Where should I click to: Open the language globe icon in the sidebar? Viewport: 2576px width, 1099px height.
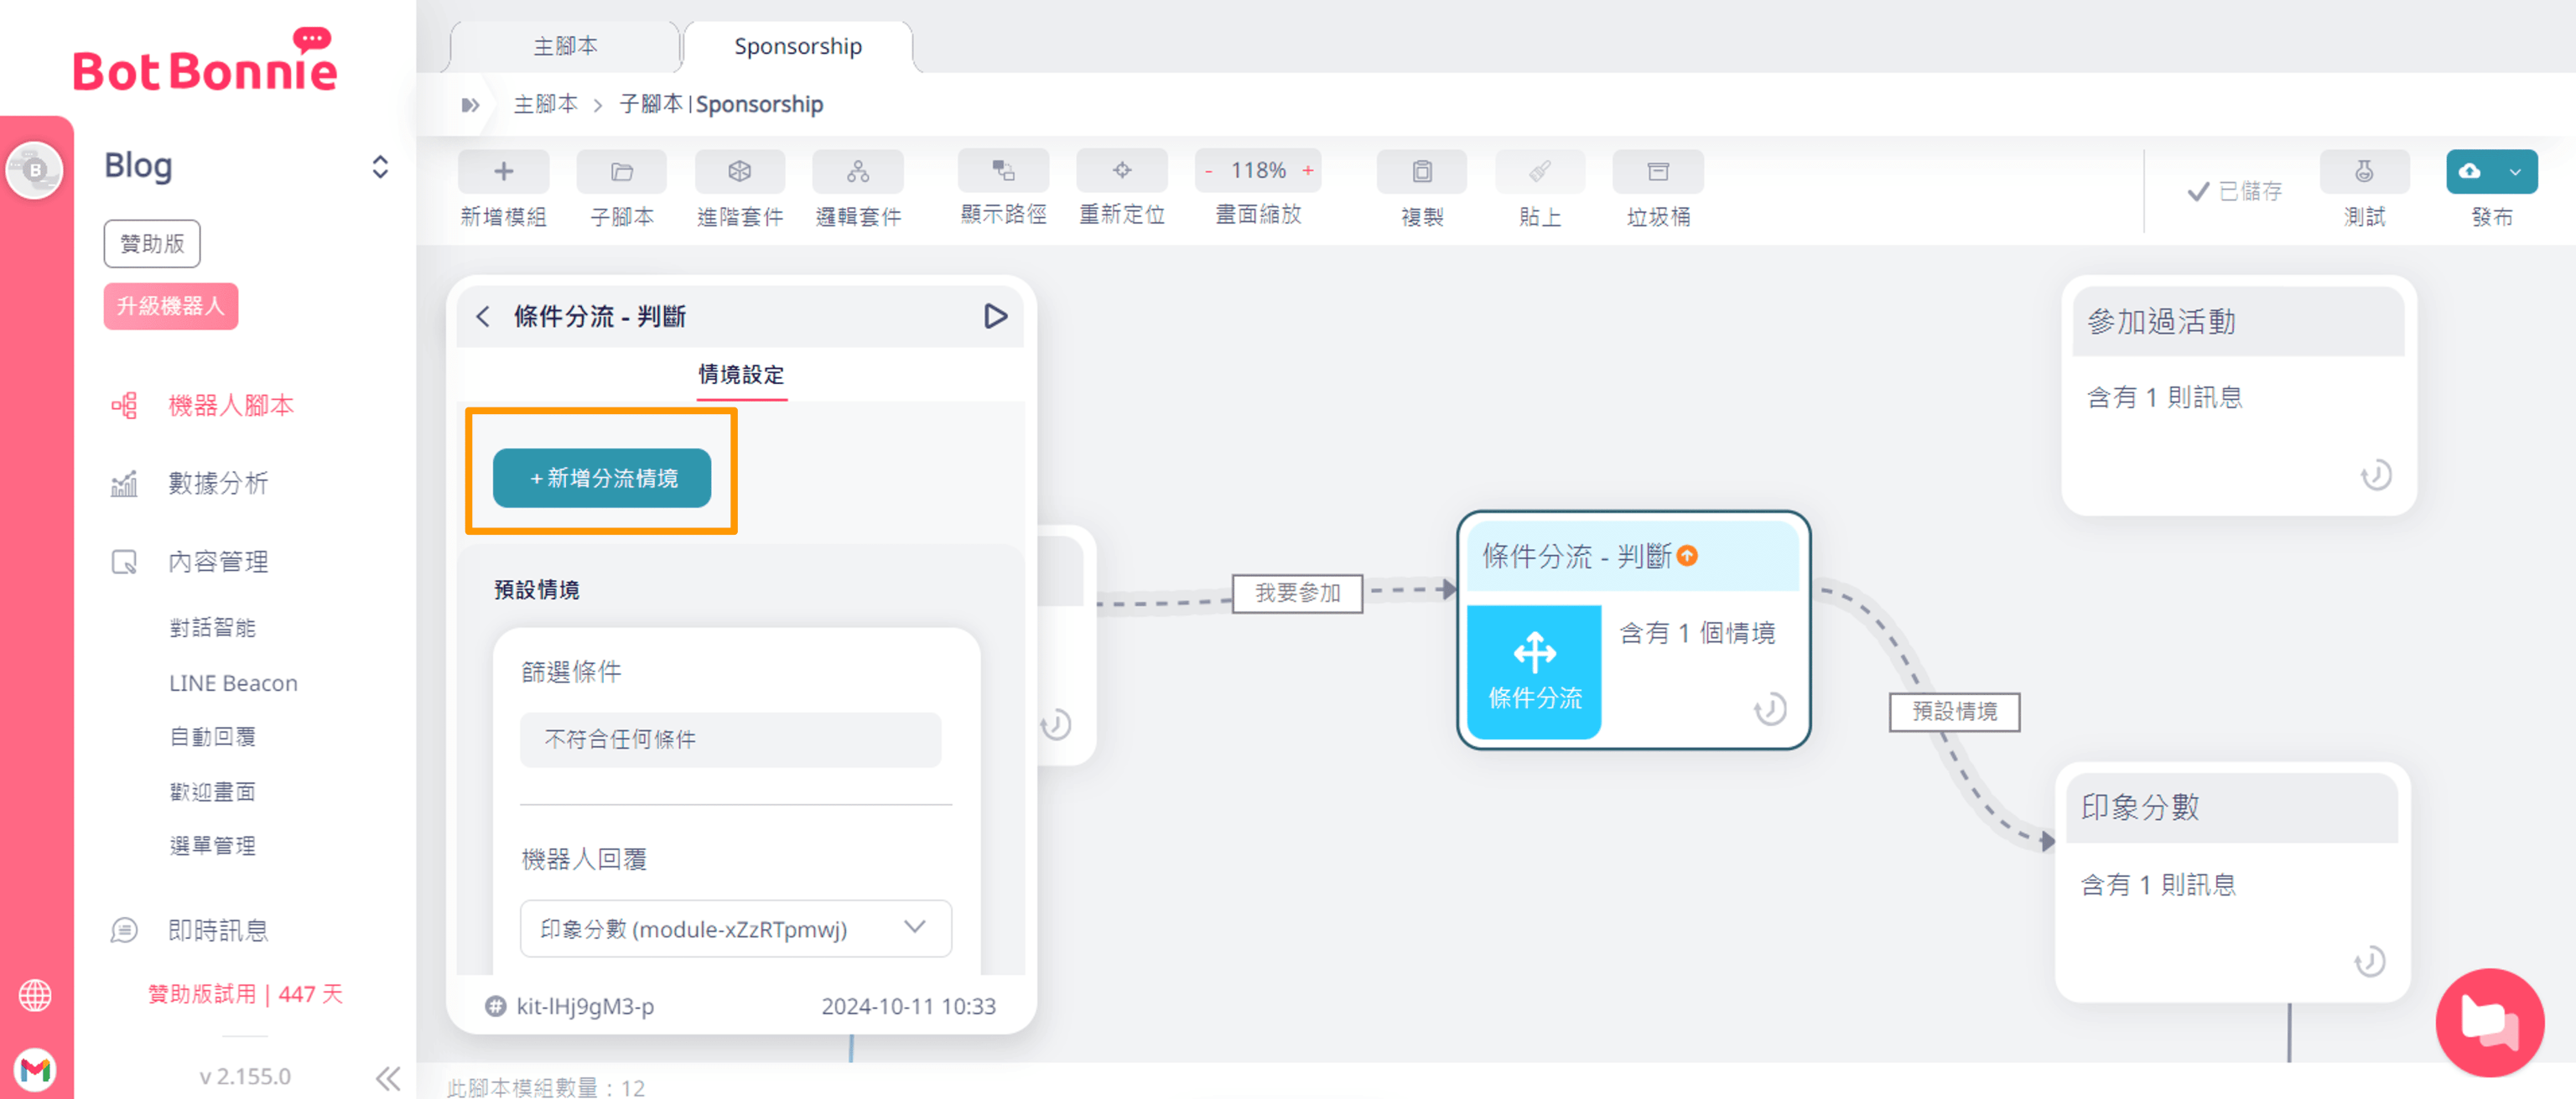[x=35, y=995]
